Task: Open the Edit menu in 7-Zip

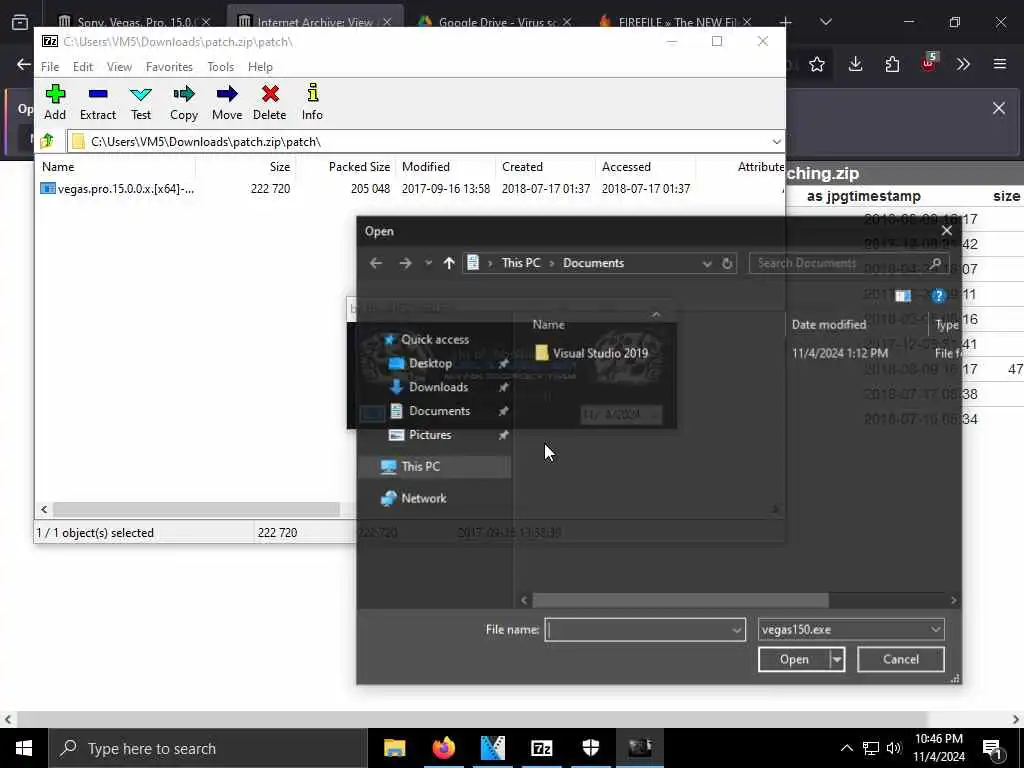Action: pyautogui.click(x=83, y=67)
